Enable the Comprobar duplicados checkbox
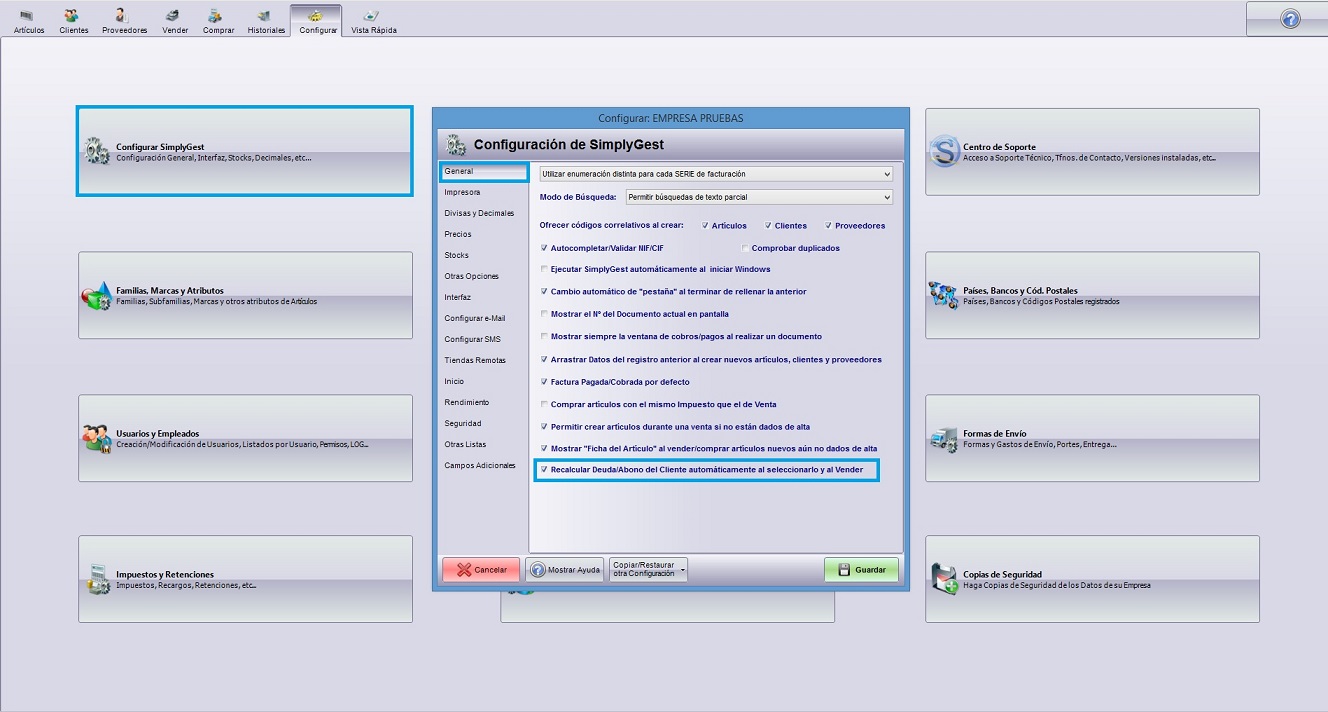The image size is (1328, 712). click(745, 248)
